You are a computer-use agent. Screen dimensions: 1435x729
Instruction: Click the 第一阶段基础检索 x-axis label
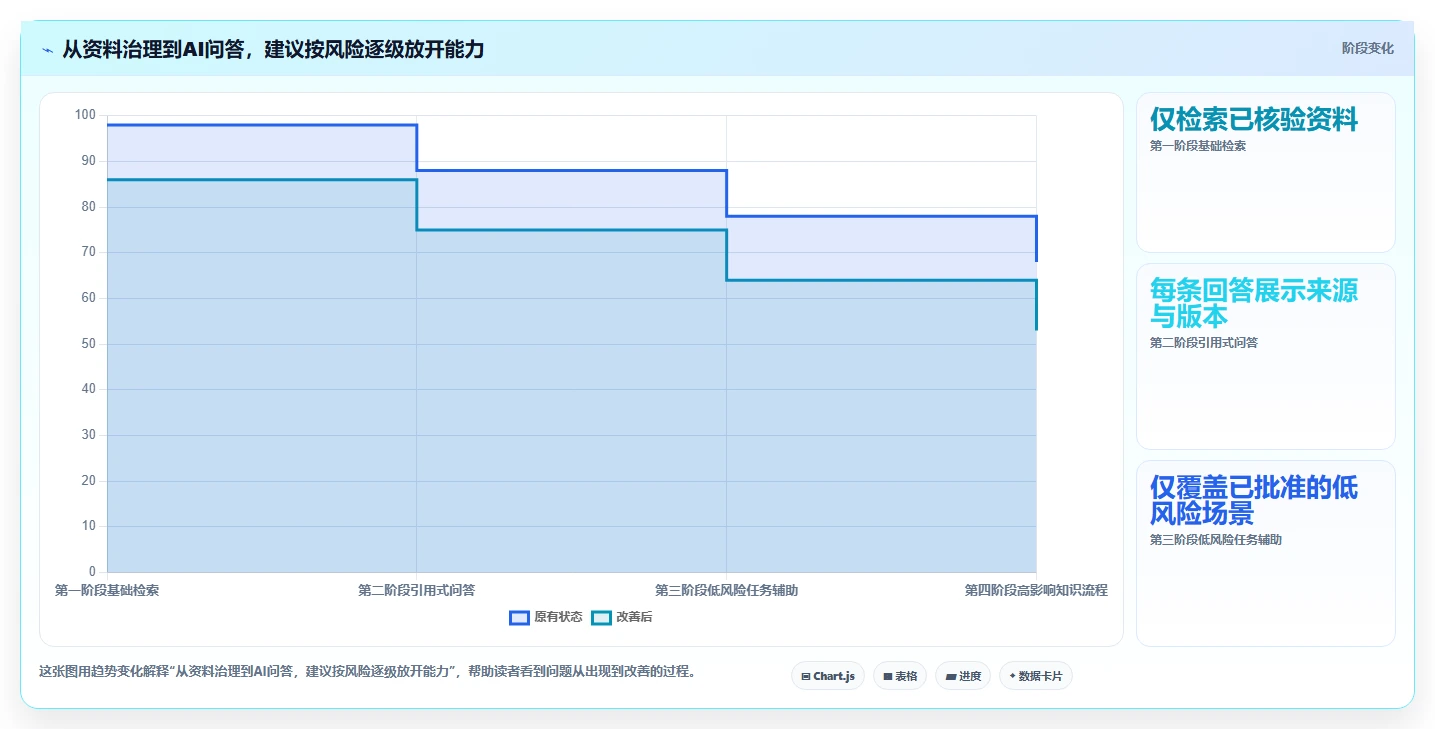click(x=107, y=591)
